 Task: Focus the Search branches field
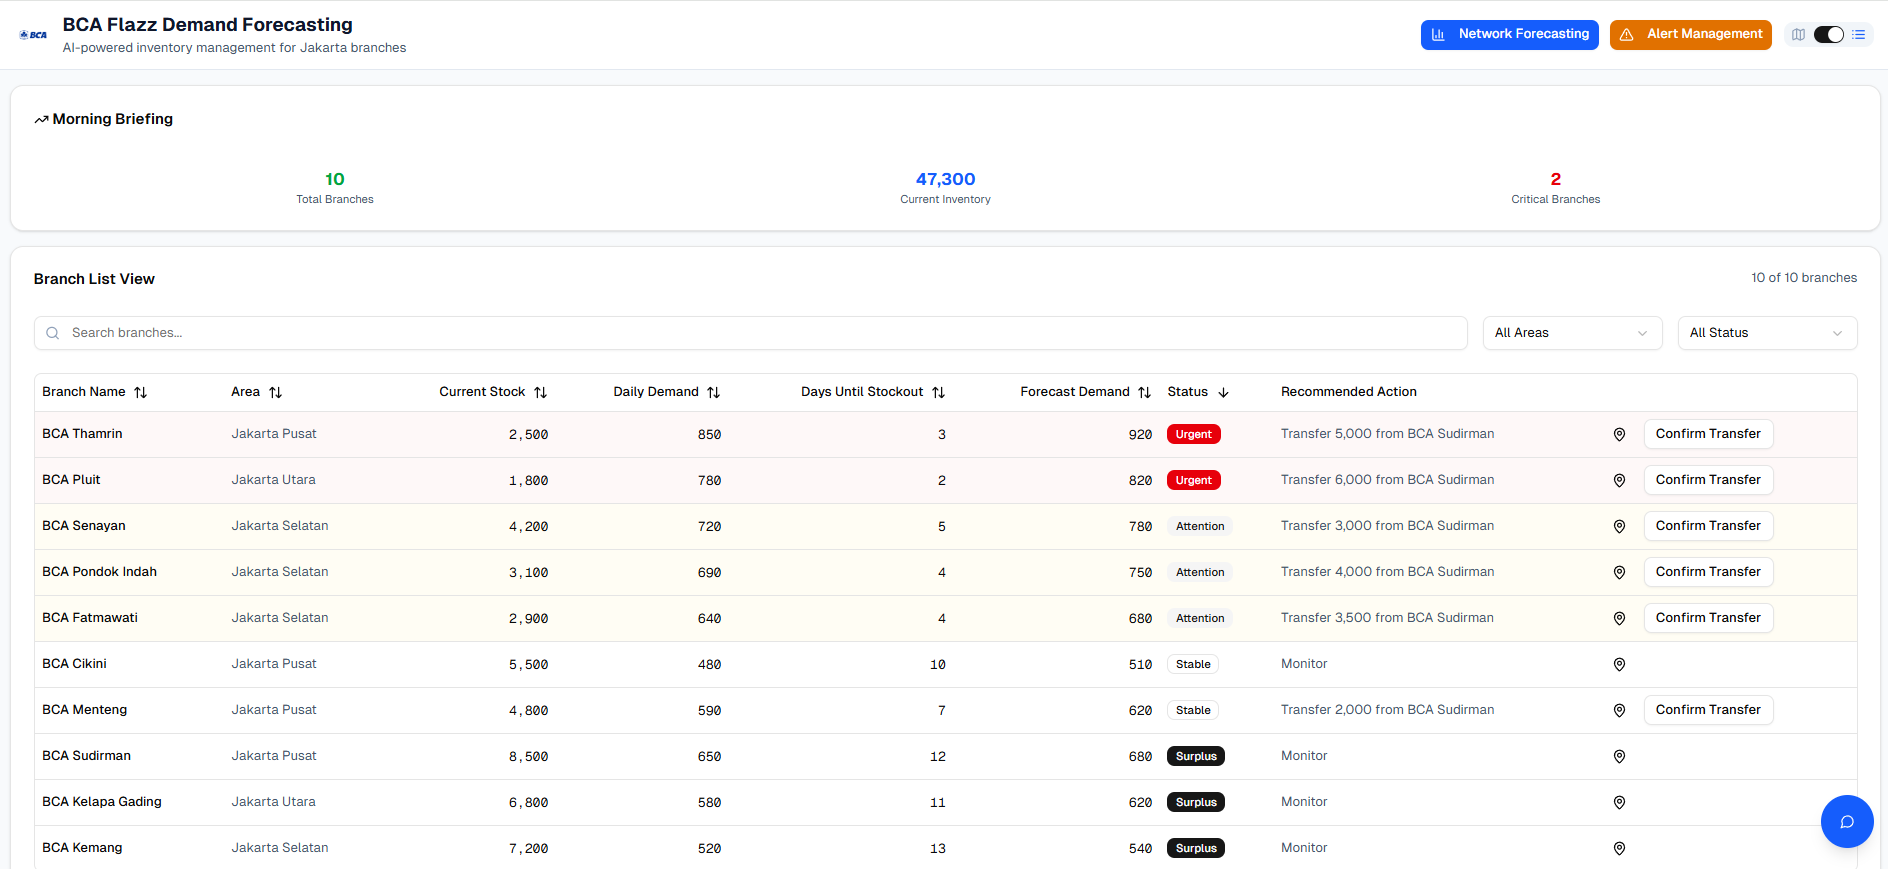pos(750,333)
